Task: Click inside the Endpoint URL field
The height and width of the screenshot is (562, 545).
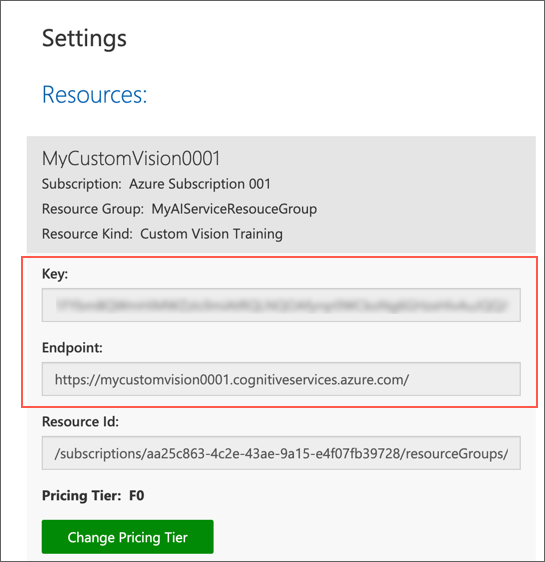Action: pos(281,379)
